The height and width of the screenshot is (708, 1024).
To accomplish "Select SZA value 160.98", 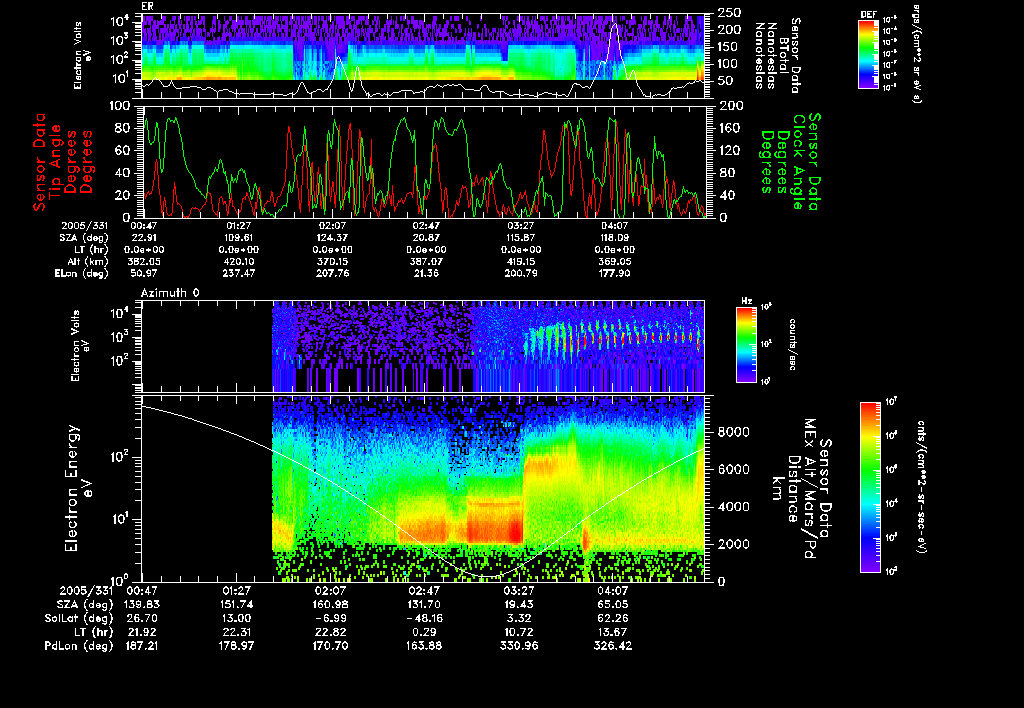I will (331, 605).
